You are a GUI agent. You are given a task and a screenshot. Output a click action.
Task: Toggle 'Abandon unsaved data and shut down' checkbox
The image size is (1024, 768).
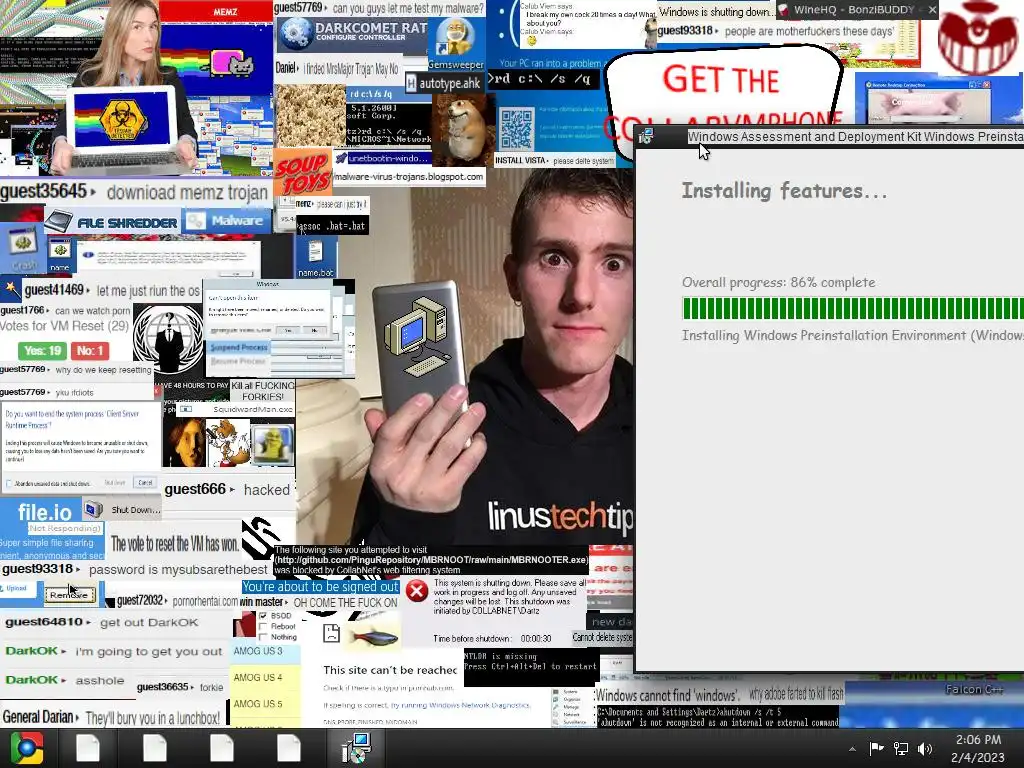coord(9,483)
